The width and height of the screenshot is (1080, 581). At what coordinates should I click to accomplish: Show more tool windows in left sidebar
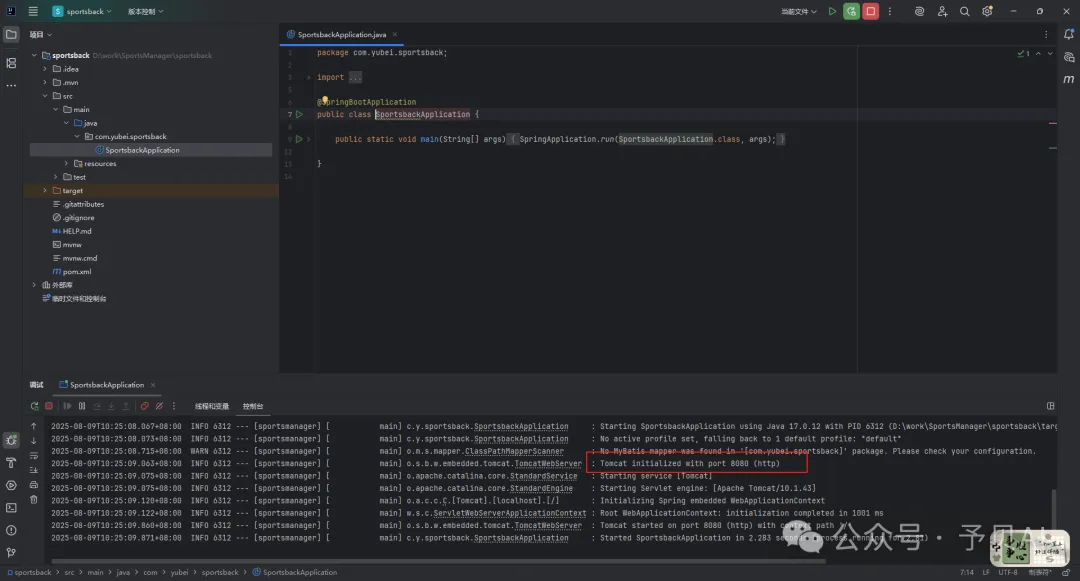(11, 85)
